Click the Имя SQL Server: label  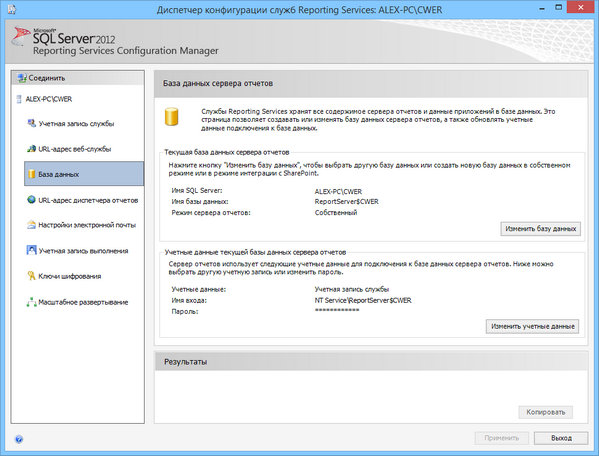(x=197, y=190)
